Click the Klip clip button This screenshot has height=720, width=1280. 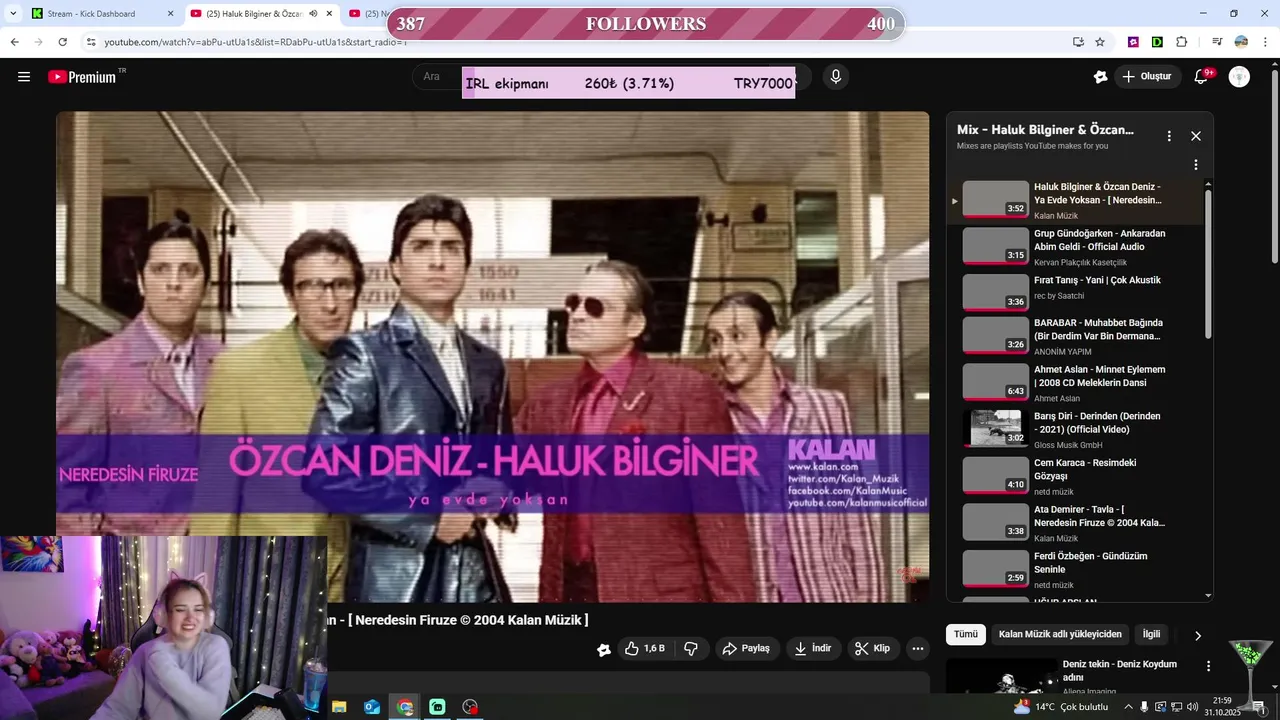[872, 648]
